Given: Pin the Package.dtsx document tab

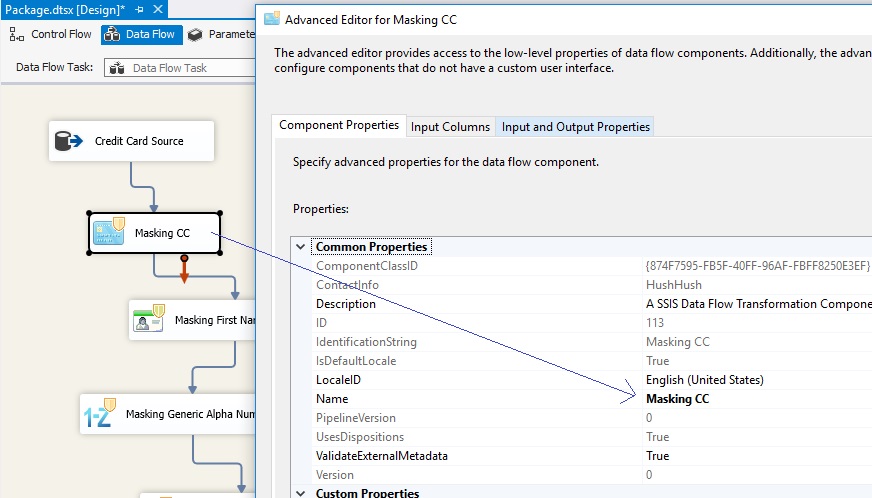Looking at the screenshot, I should pos(139,9).
